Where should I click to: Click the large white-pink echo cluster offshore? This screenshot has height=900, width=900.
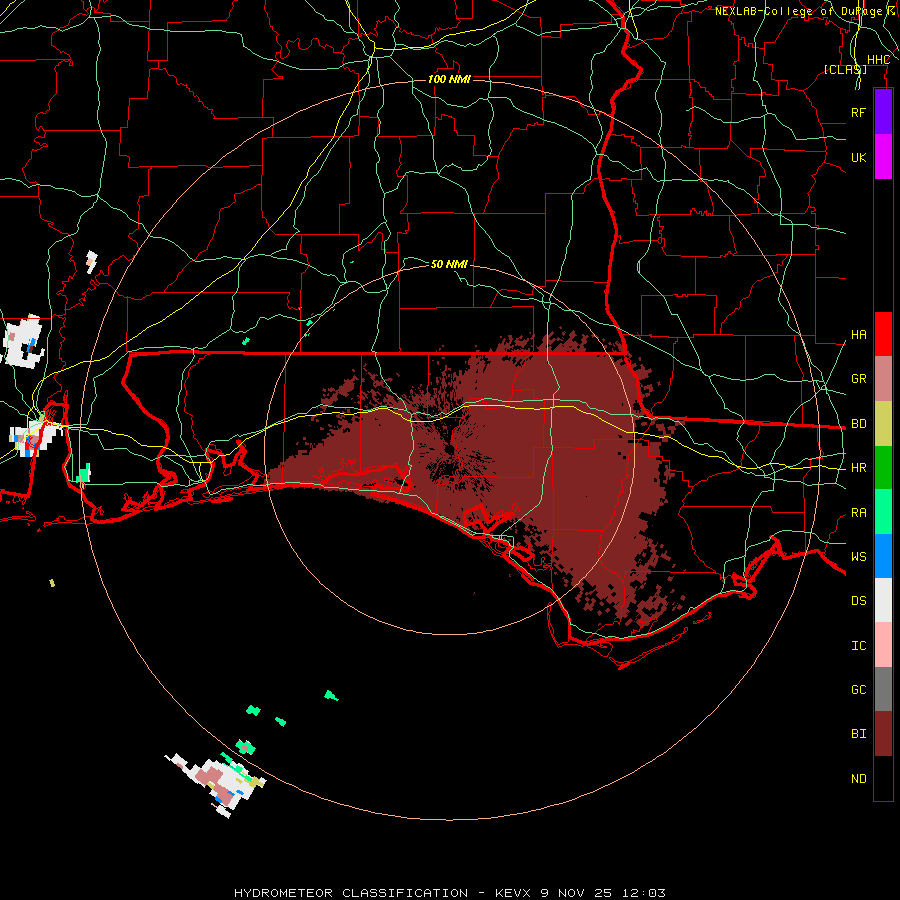218,783
